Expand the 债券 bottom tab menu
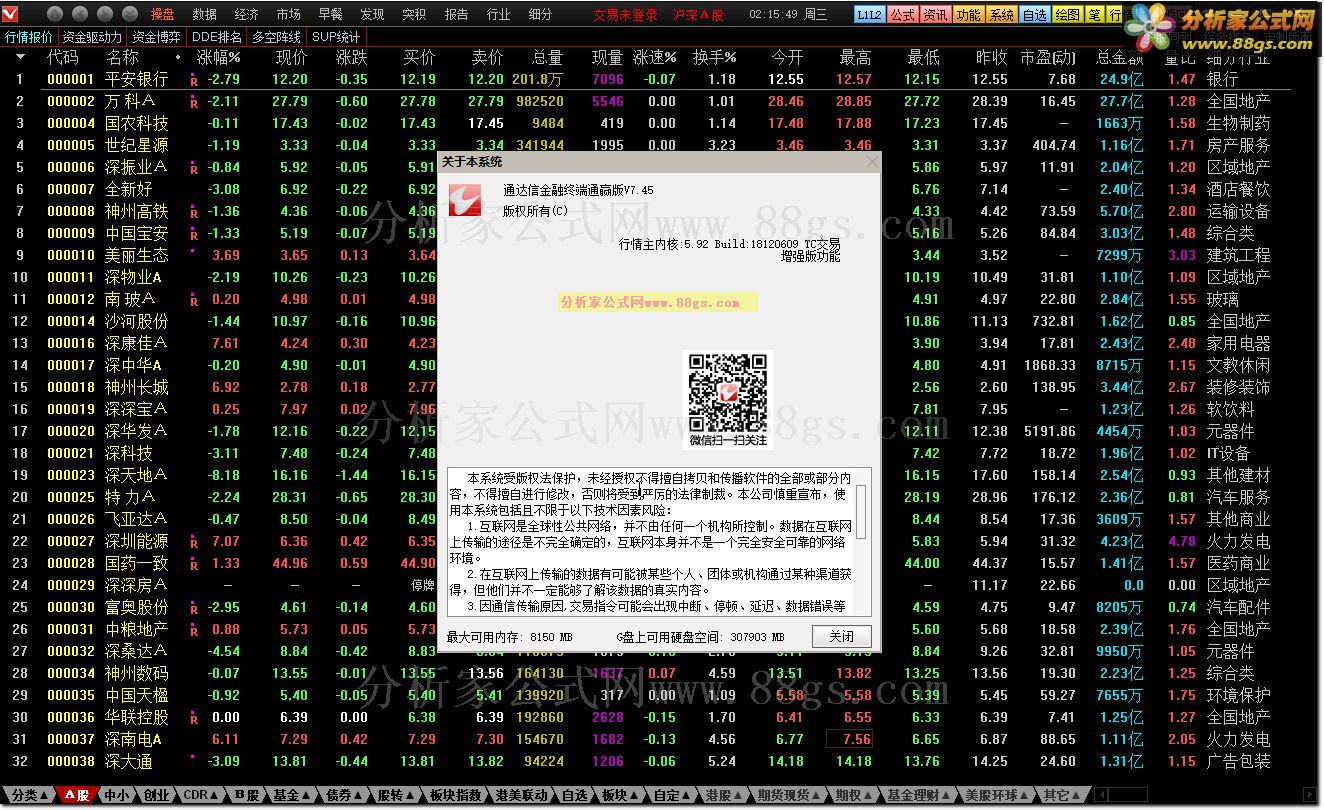Viewport: 1324px width, 810px height. tap(343, 795)
